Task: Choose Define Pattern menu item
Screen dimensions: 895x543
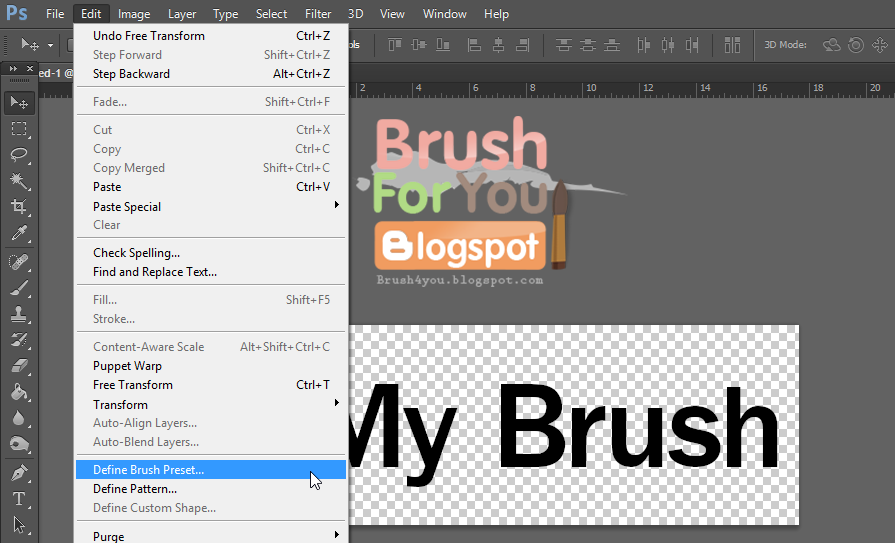Action: point(211,489)
